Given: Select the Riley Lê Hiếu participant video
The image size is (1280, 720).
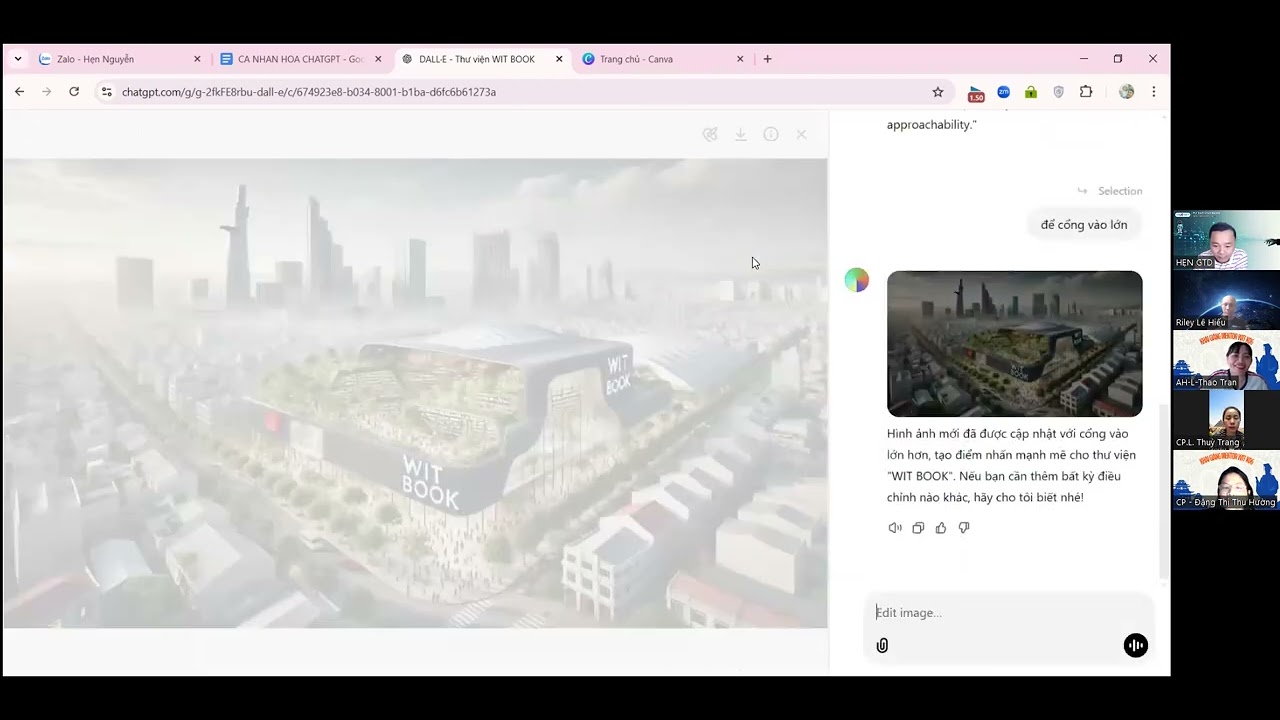Looking at the screenshot, I should (1227, 300).
